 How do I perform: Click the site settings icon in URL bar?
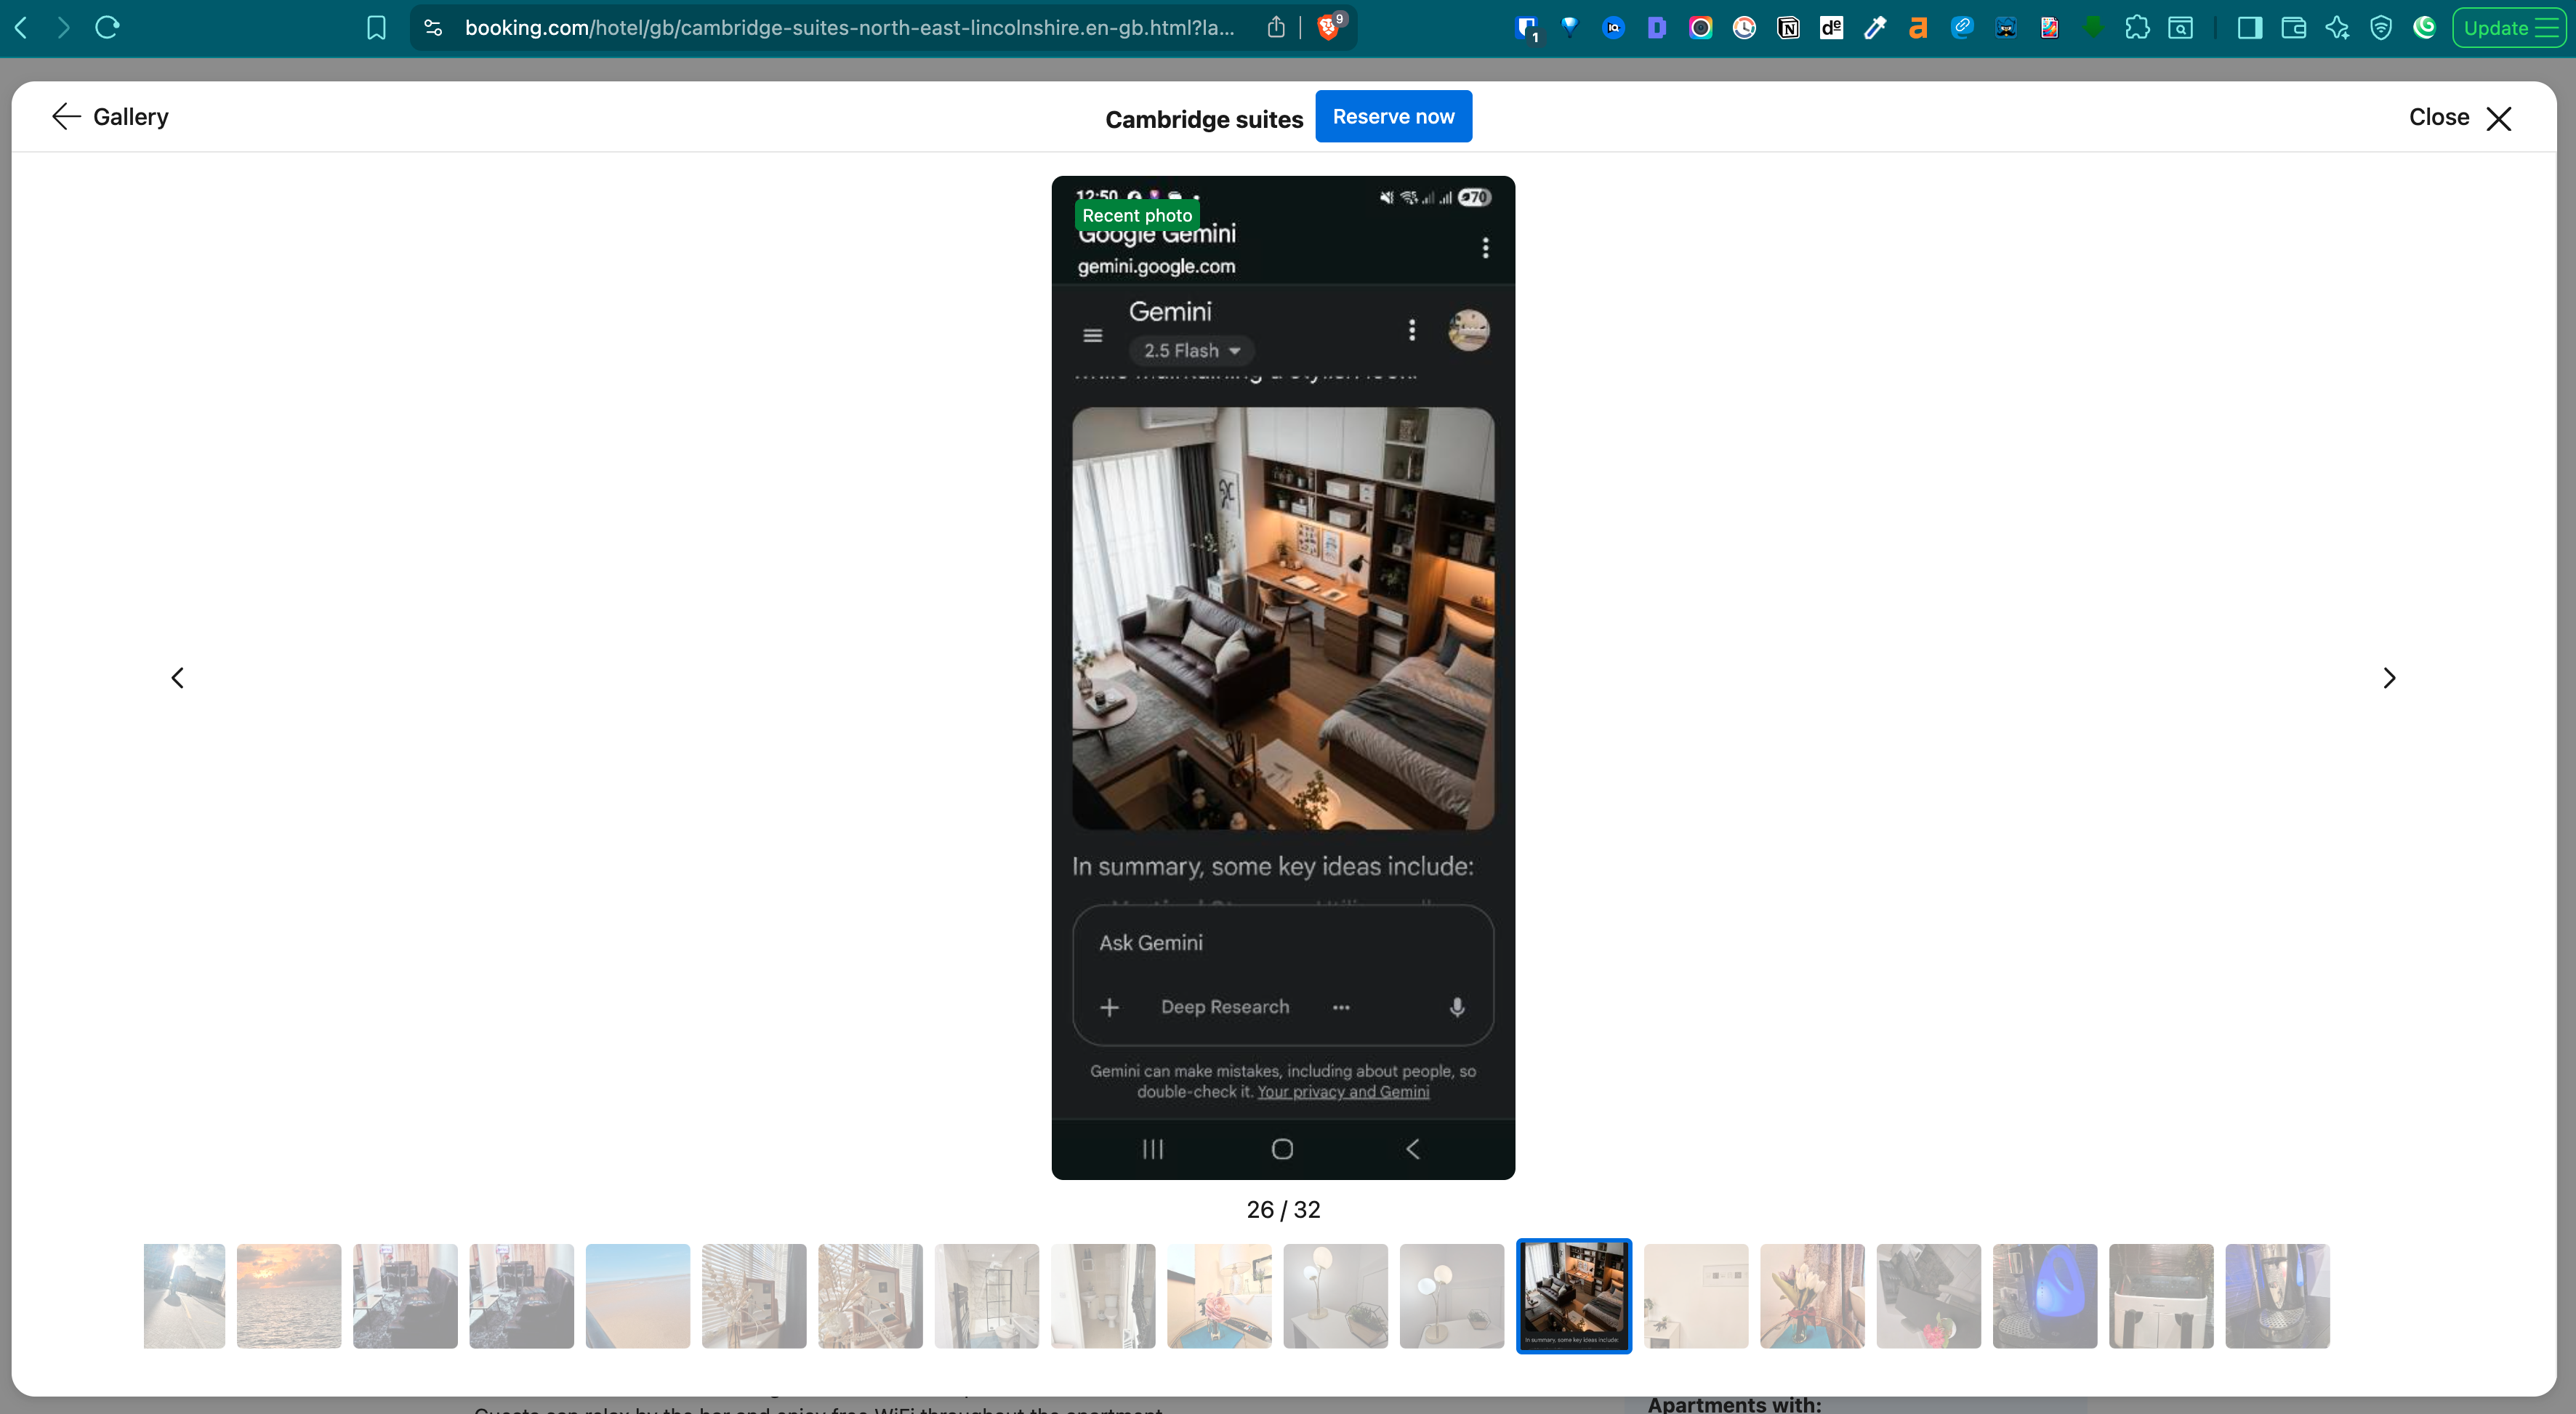point(433,27)
